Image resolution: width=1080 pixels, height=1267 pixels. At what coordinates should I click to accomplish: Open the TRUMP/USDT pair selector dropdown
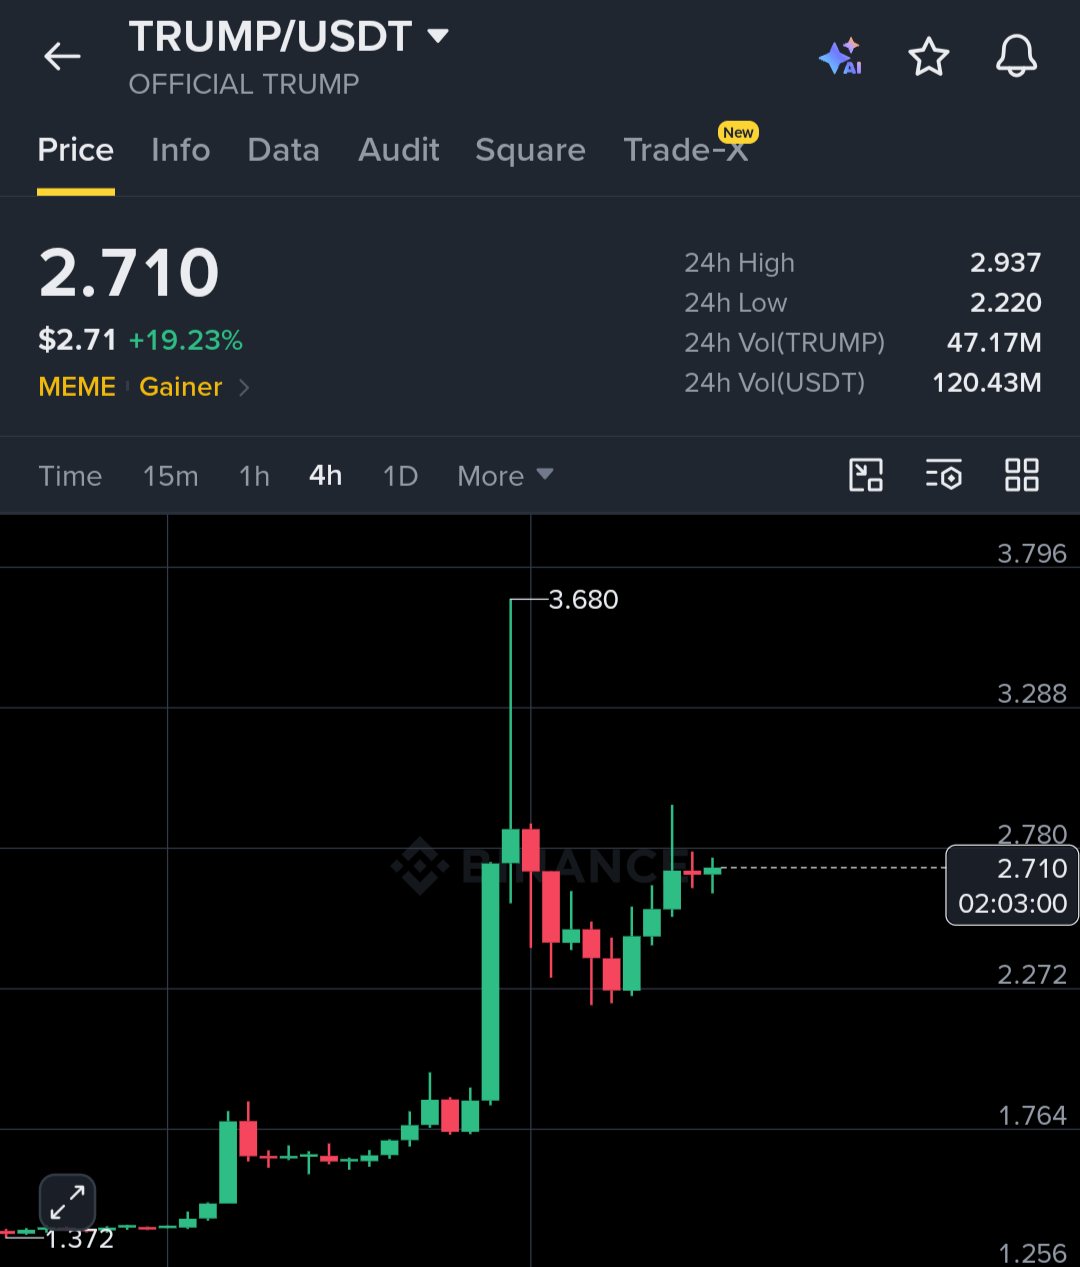438,37
